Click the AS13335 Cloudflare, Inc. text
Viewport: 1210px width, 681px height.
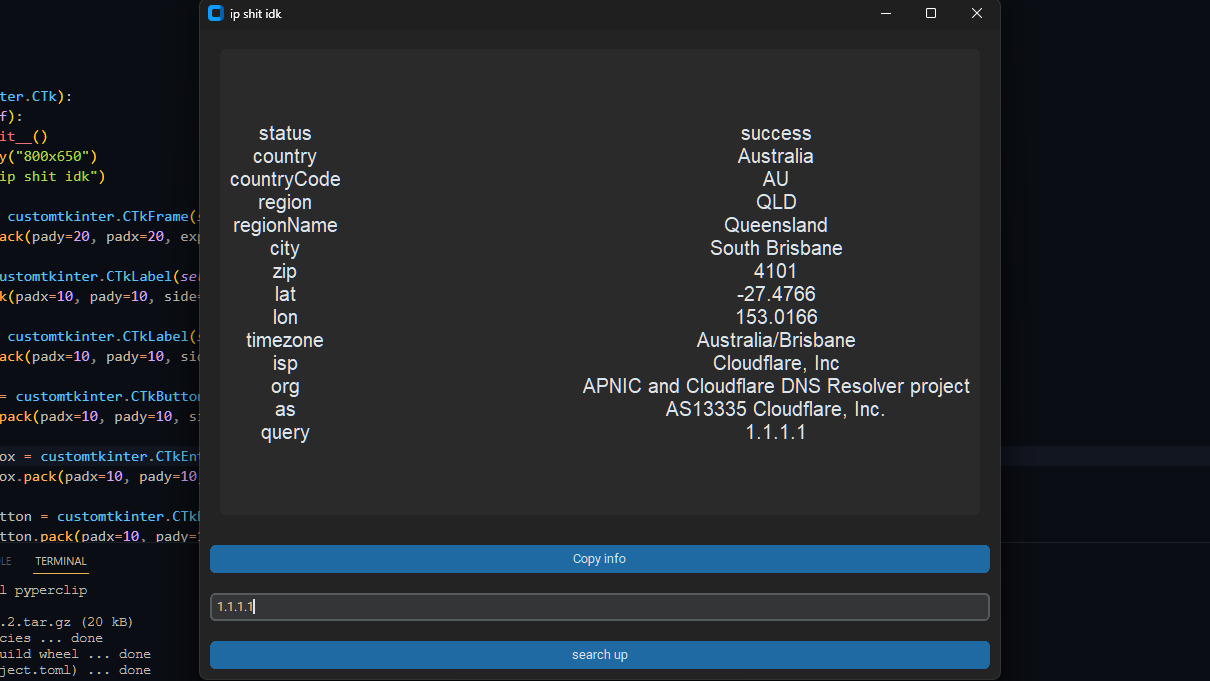tap(775, 409)
